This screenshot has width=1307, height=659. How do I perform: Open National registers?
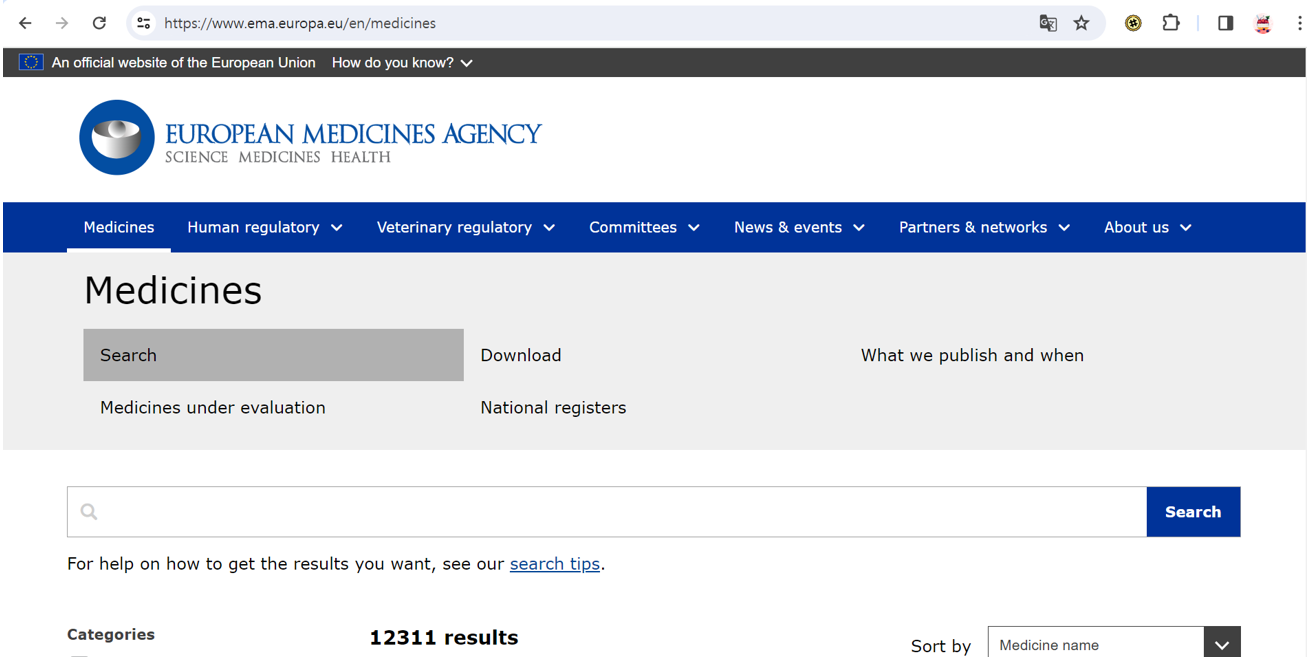click(553, 407)
